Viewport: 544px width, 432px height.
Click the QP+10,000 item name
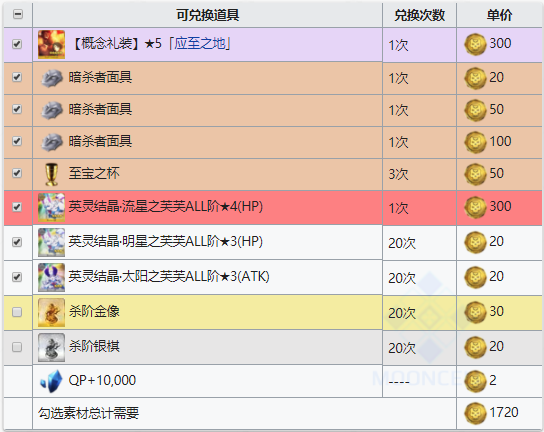(x=102, y=381)
